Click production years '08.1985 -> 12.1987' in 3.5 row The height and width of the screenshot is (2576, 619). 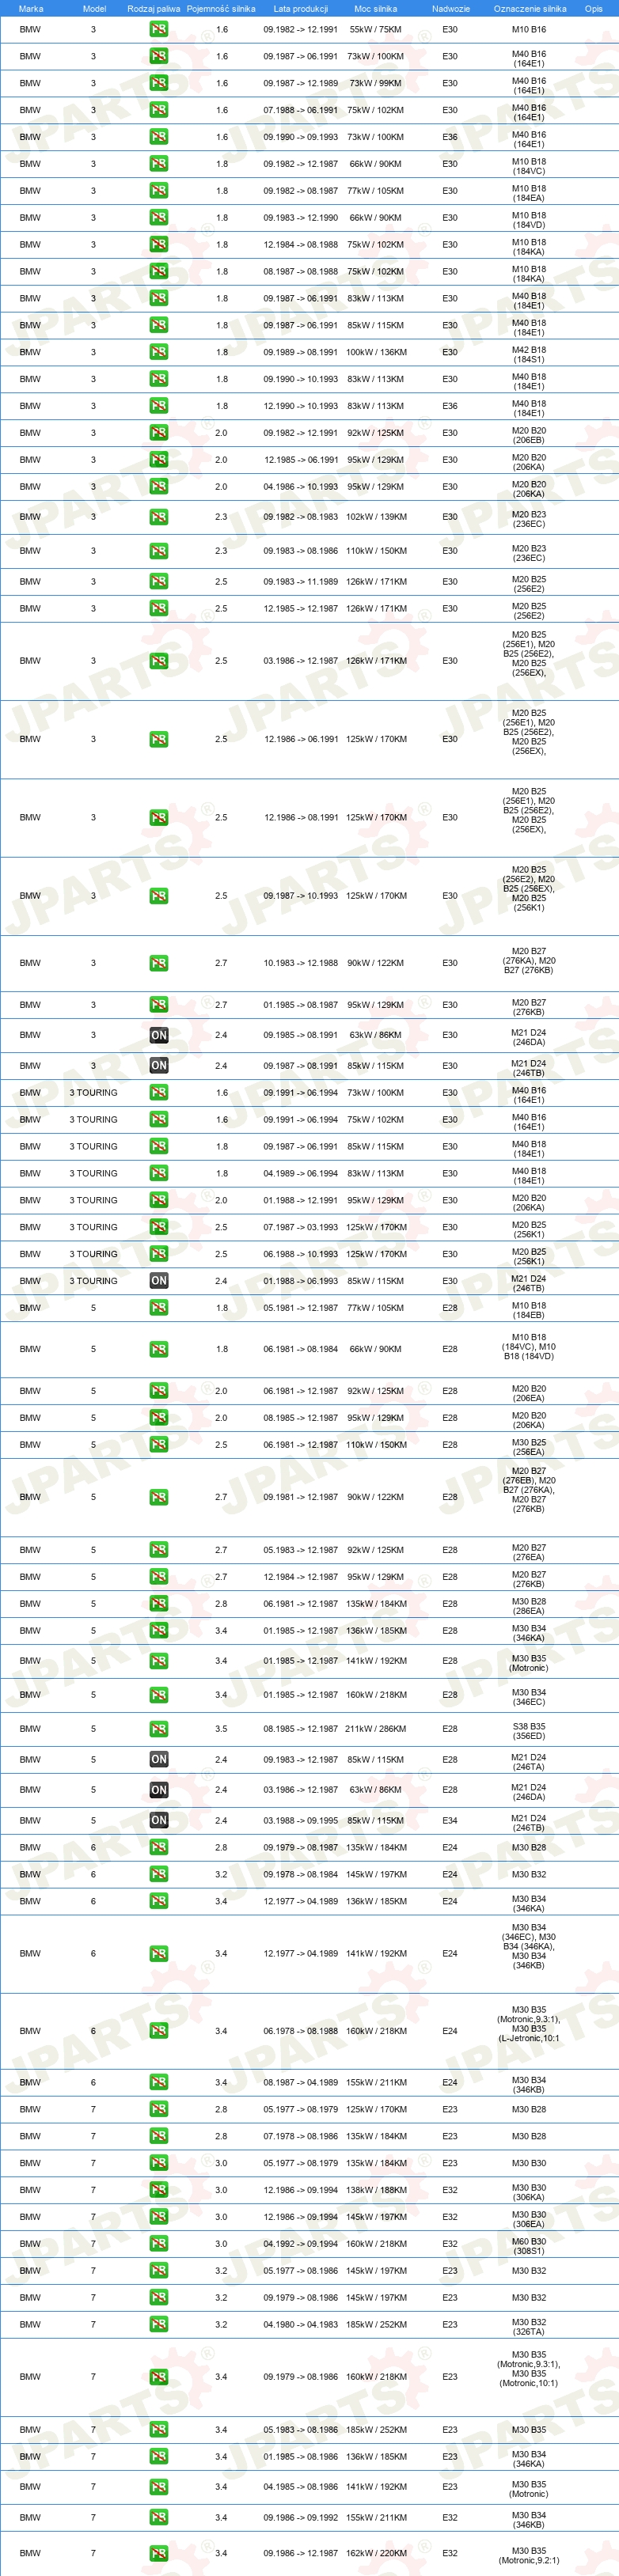301,1729
